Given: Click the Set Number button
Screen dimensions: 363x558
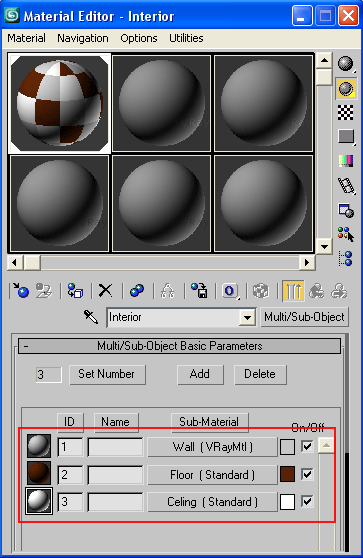Looking at the screenshot, I should pyautogui.click(x=107, y=374).
